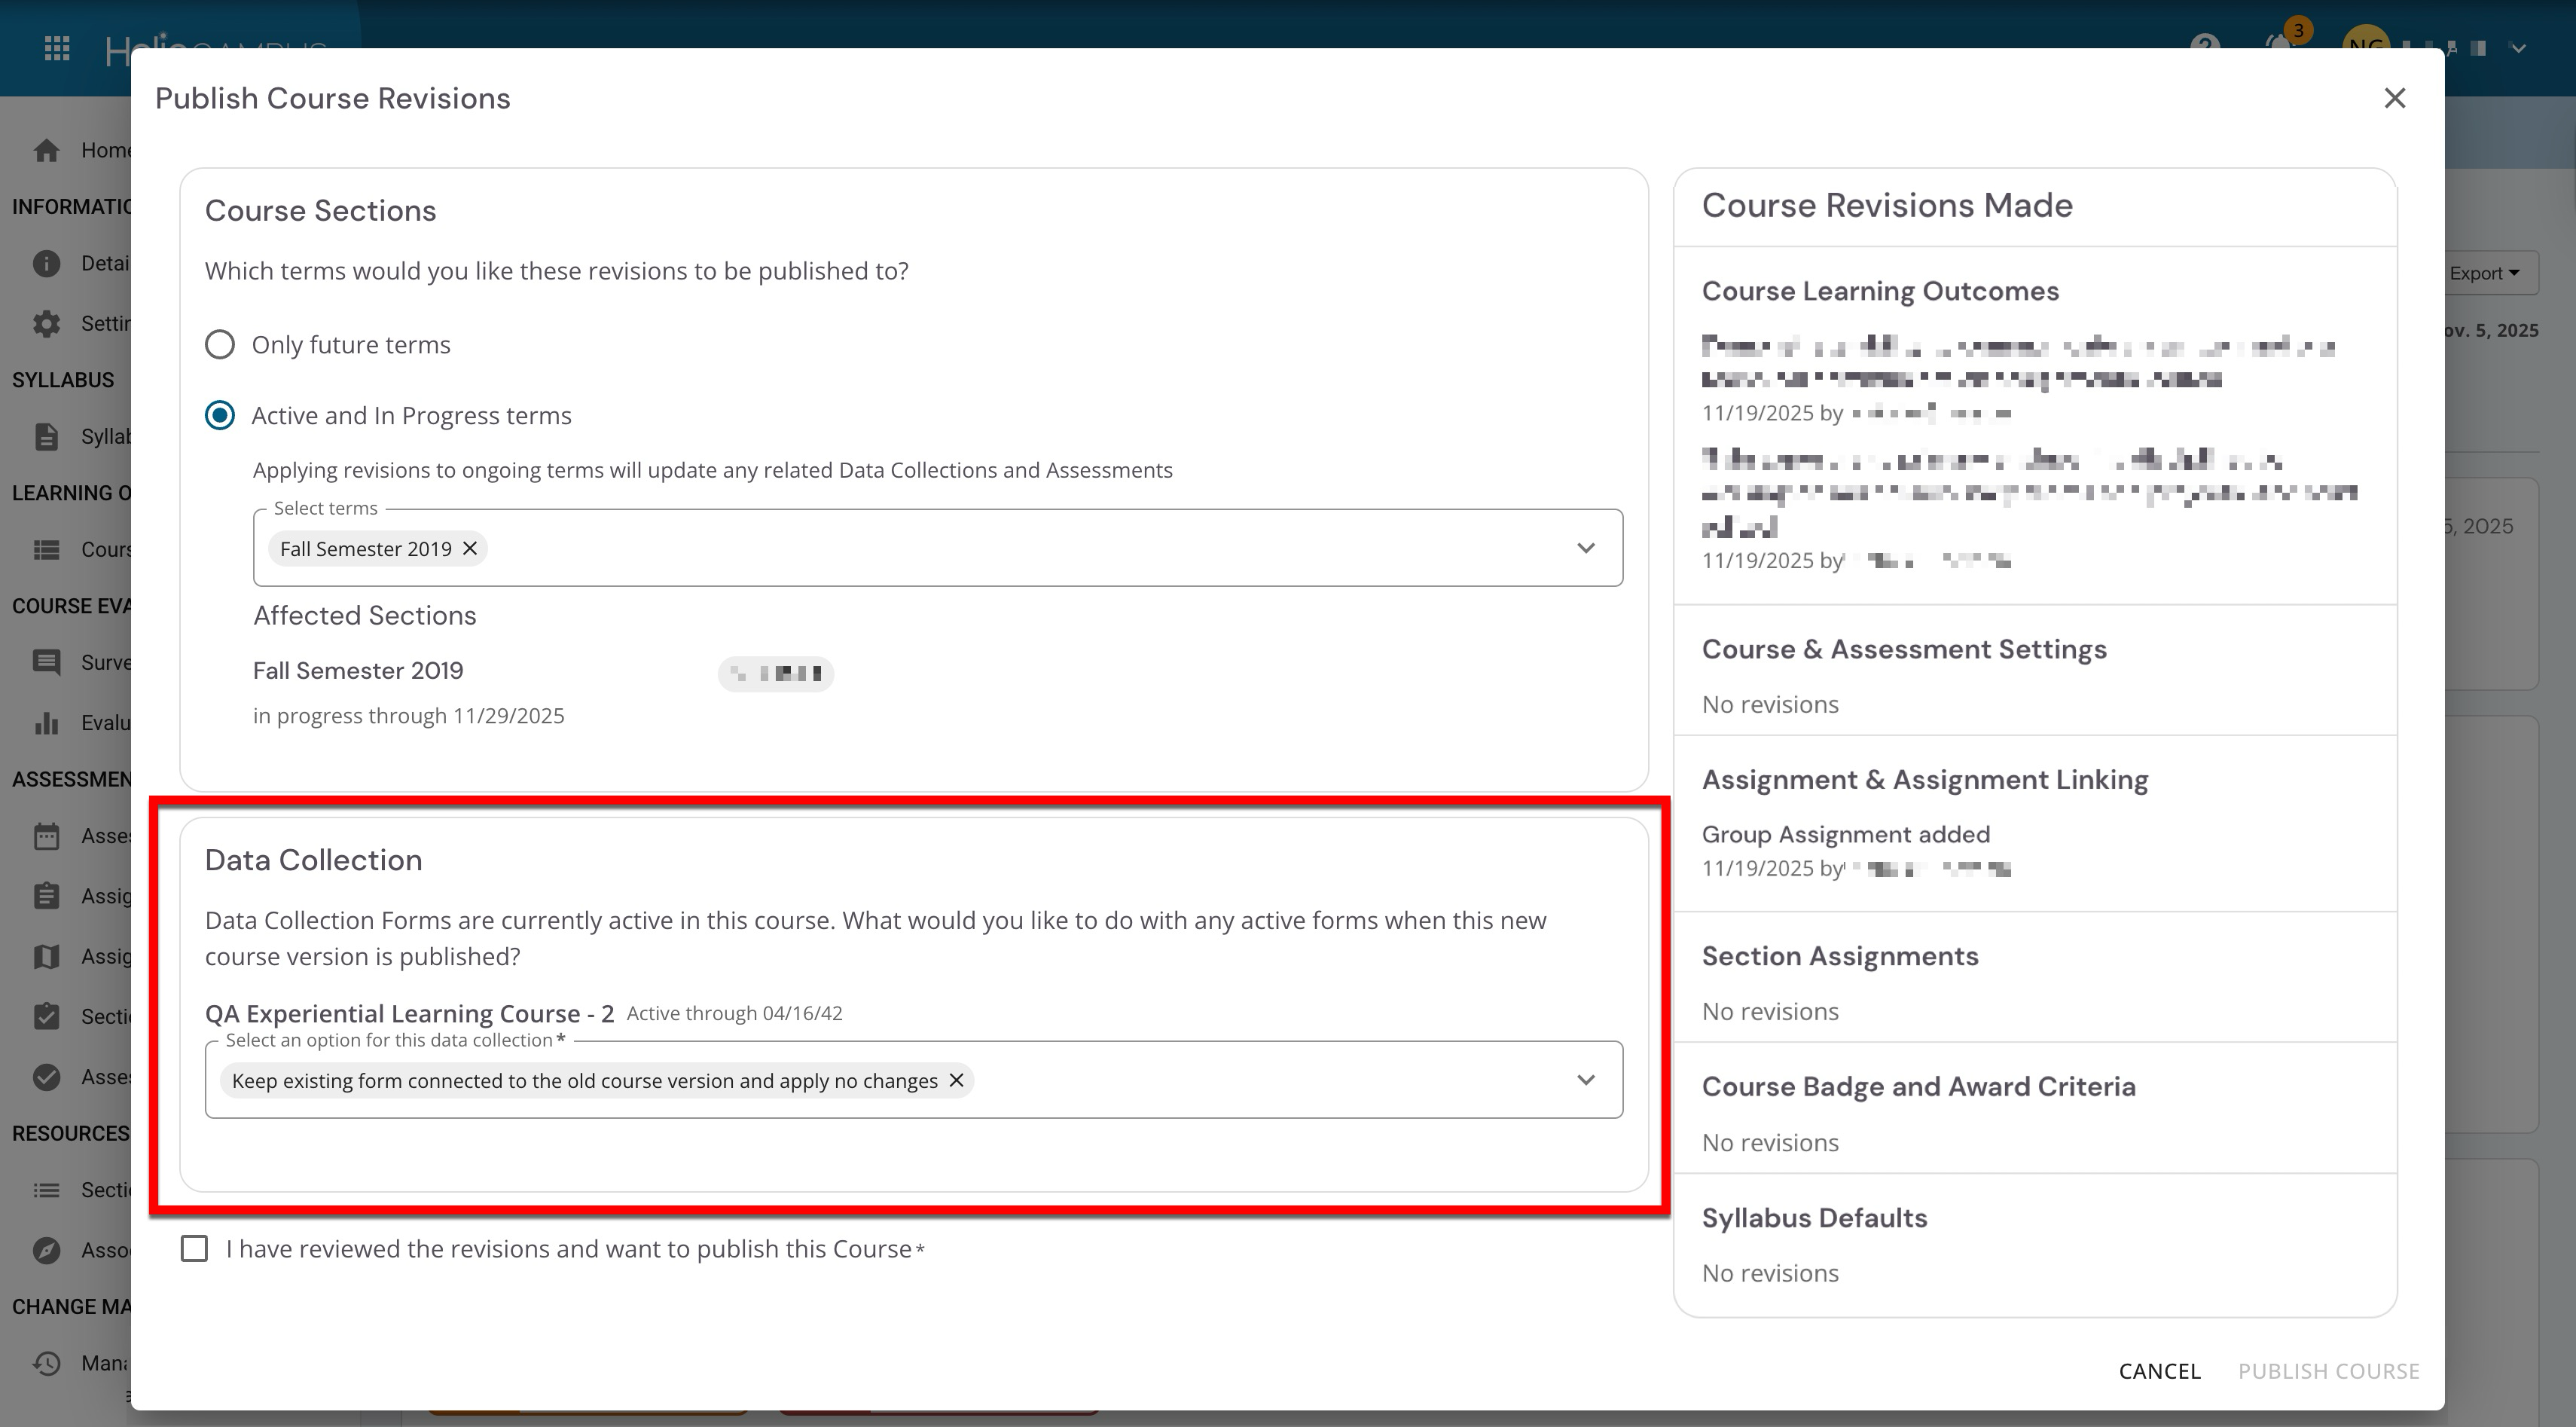Click the CANCEL button
Viewport: 2576px width, 1427px height.
click(2159, 1371)
